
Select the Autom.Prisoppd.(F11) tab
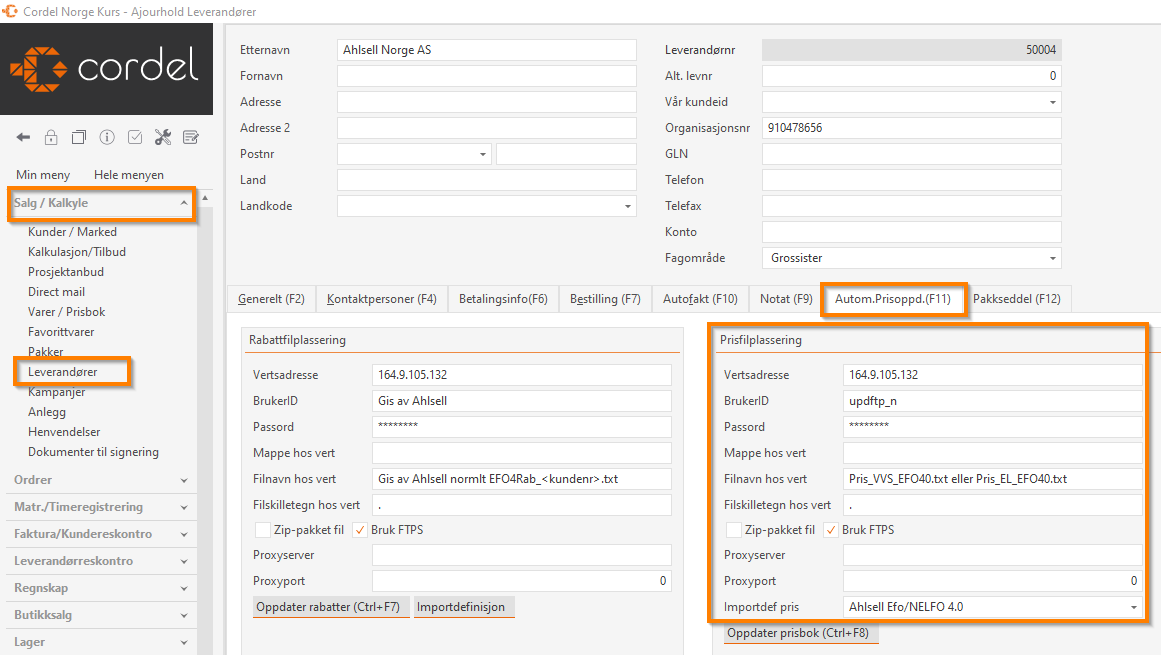point(893,299)
